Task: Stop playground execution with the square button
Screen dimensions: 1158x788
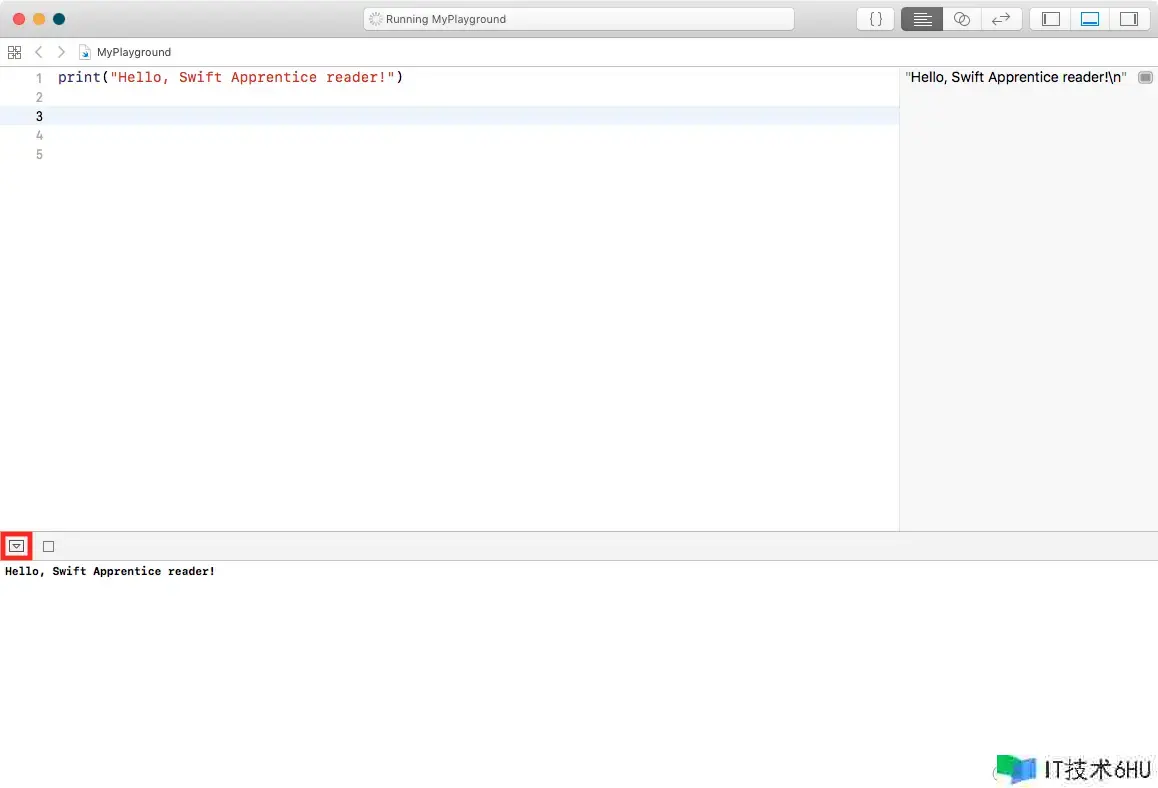Action: pos(48,546)
